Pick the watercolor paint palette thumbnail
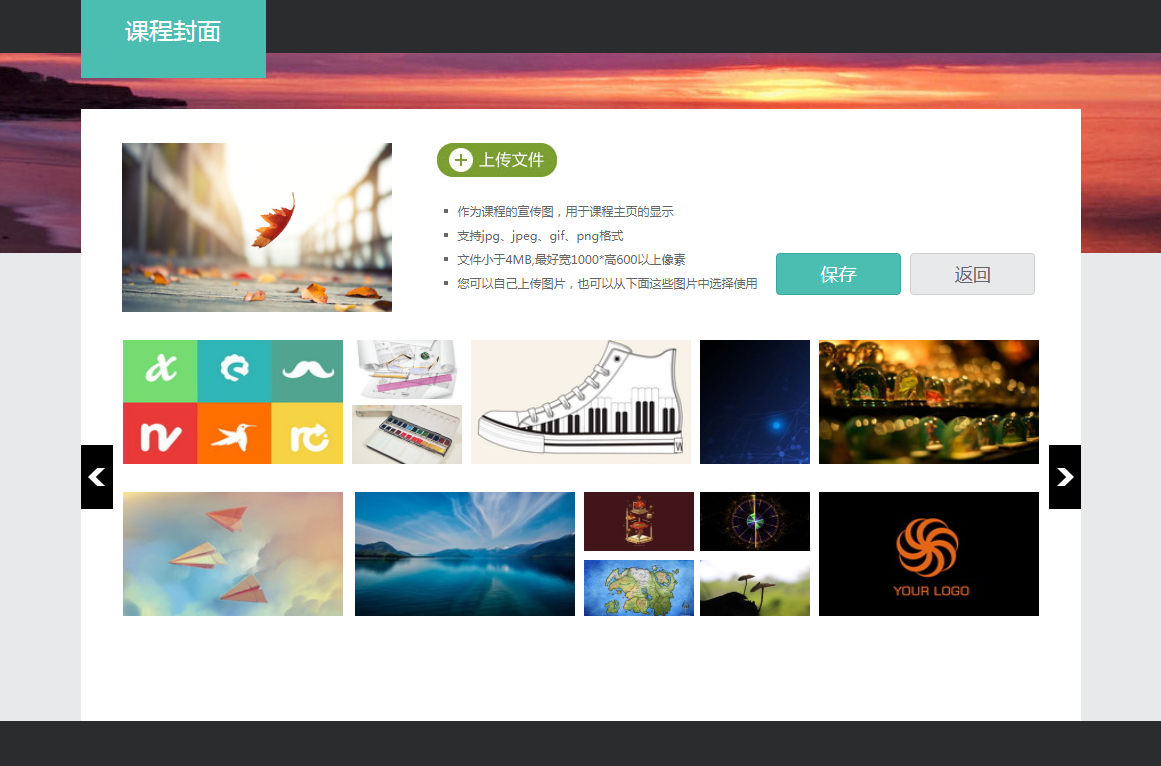1161x766 pixels. tap(406, 434)
